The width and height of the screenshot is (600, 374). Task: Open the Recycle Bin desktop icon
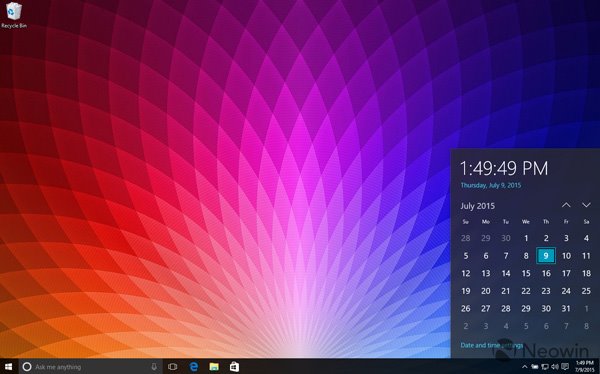click(x=14, y=15)
